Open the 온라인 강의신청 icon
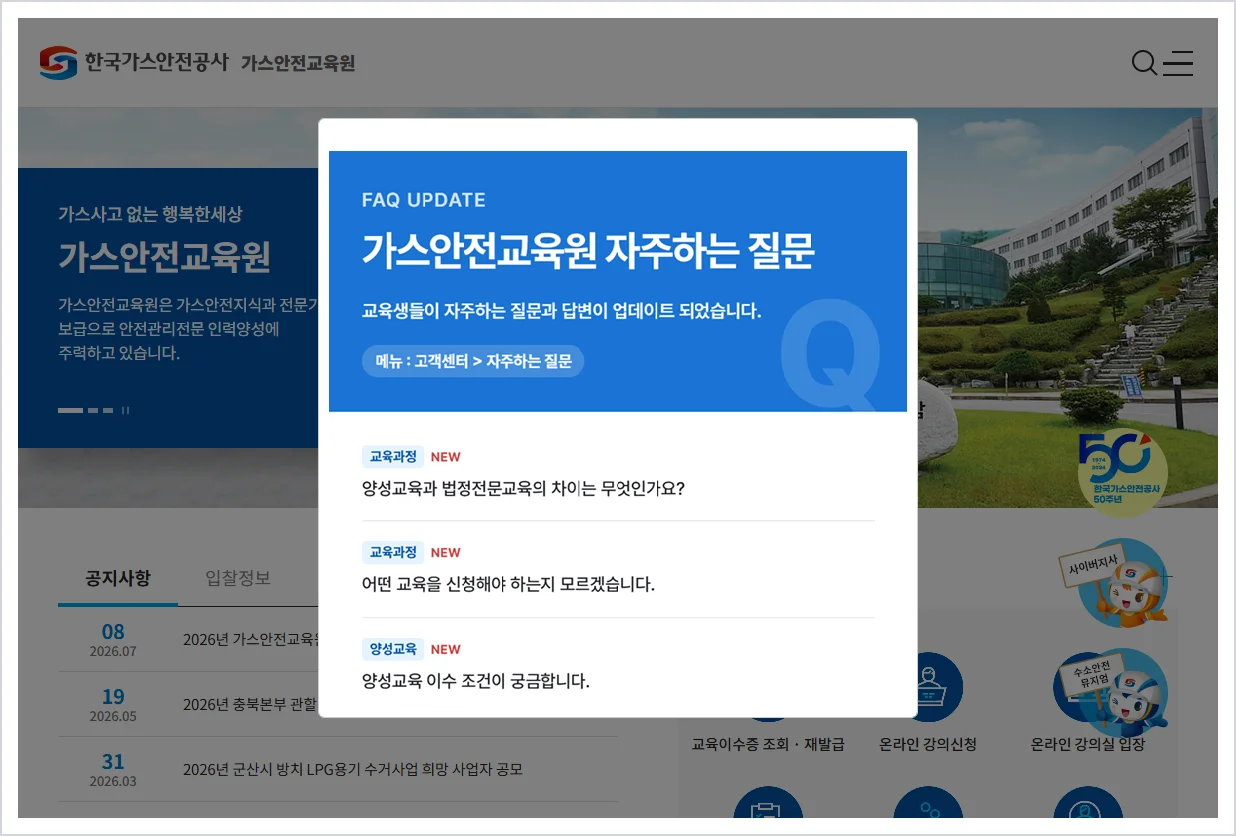This screenshot has height=836, width=1236. point(928,687)
